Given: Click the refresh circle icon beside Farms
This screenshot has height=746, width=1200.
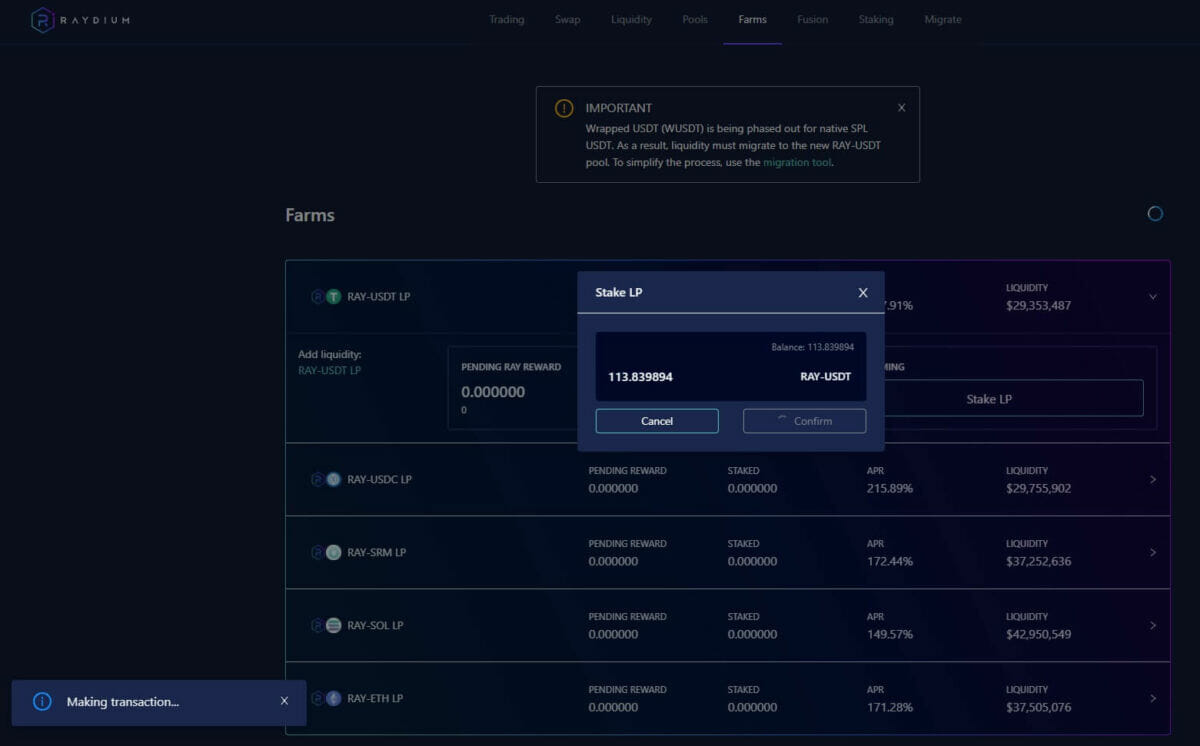Looking at the screenshot, I should (x=1155, y=213).
